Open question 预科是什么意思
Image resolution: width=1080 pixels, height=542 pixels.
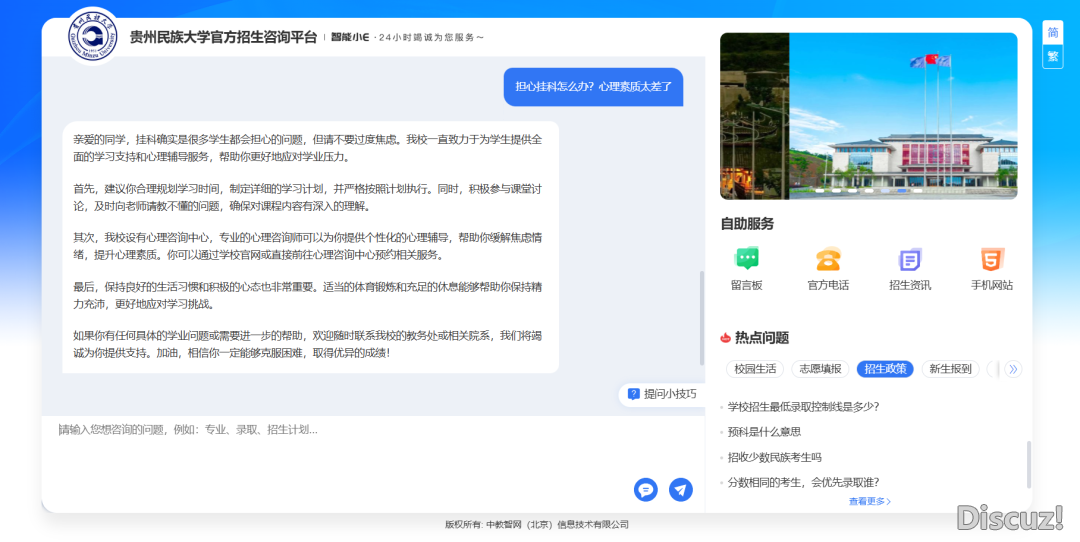coord(764,432)
